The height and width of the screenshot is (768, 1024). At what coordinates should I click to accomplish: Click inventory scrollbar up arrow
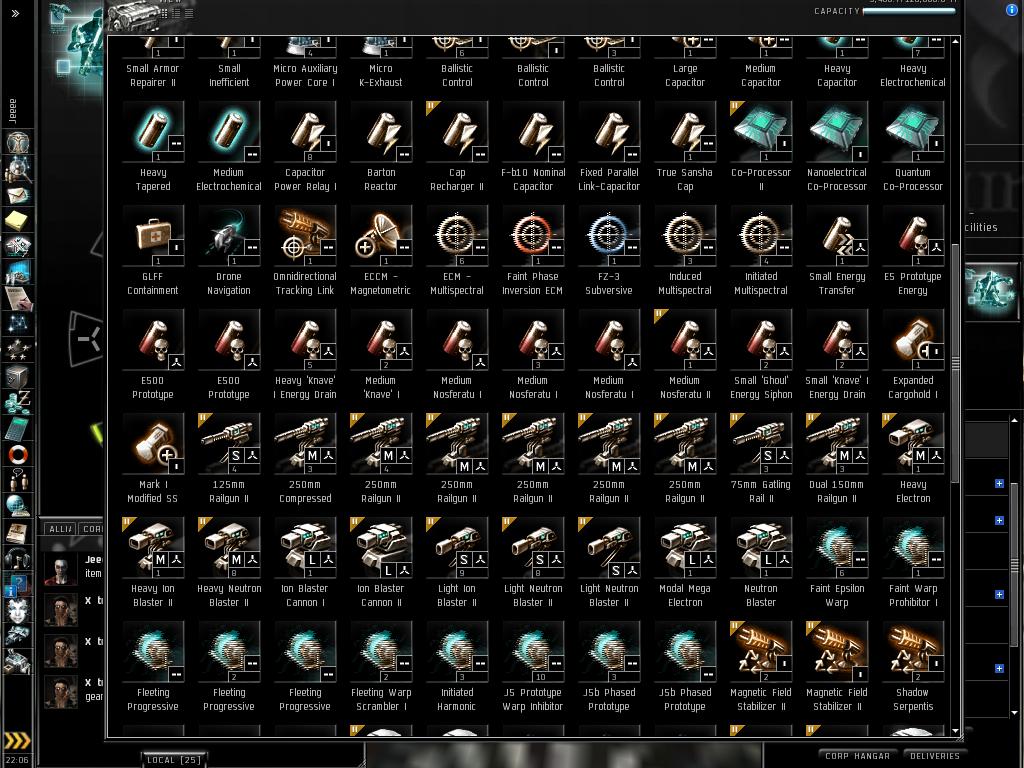click(955, 41)
